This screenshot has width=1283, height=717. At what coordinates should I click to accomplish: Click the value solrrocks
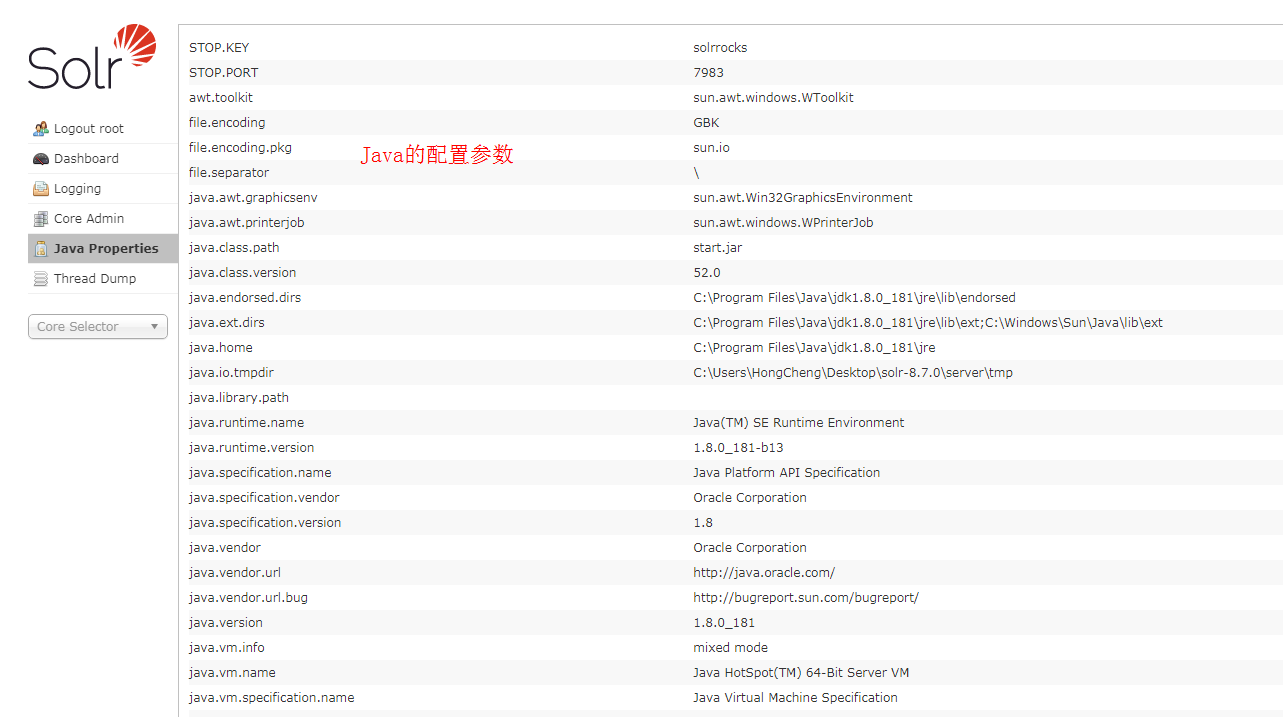pos(720,47)
